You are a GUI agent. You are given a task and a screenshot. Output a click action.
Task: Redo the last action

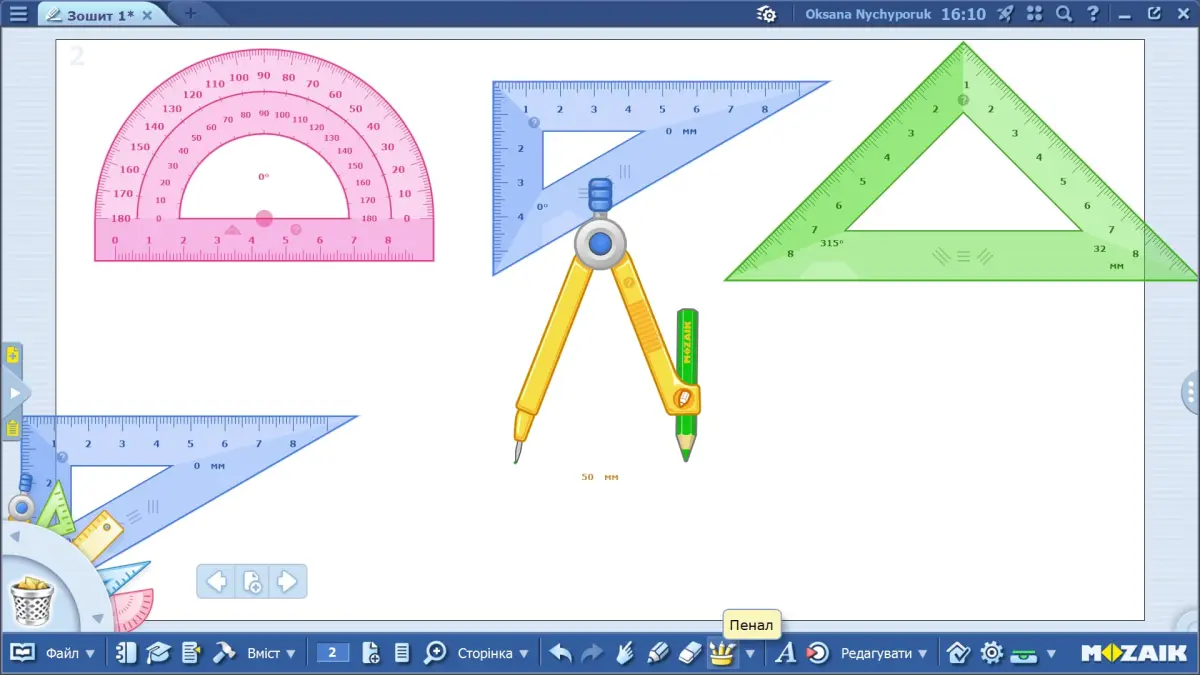(592, 653)
